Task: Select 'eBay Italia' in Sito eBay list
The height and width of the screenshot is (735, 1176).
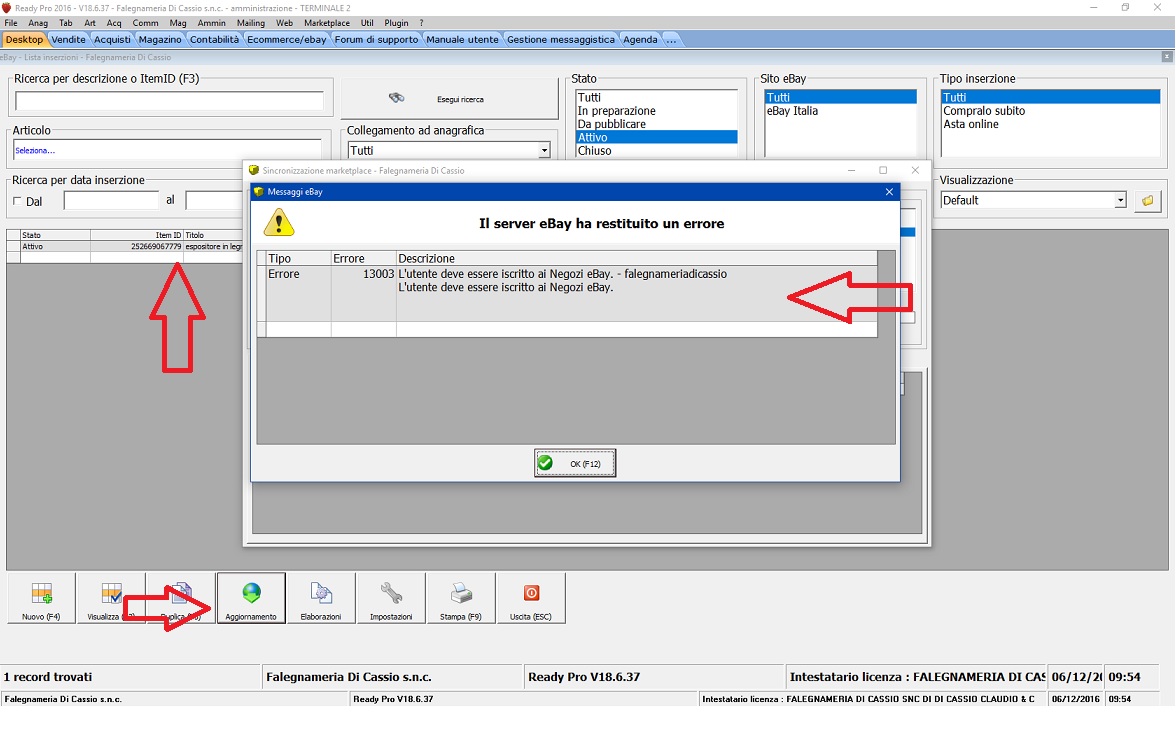Action: pyautogui.click(x=840, y=111)
